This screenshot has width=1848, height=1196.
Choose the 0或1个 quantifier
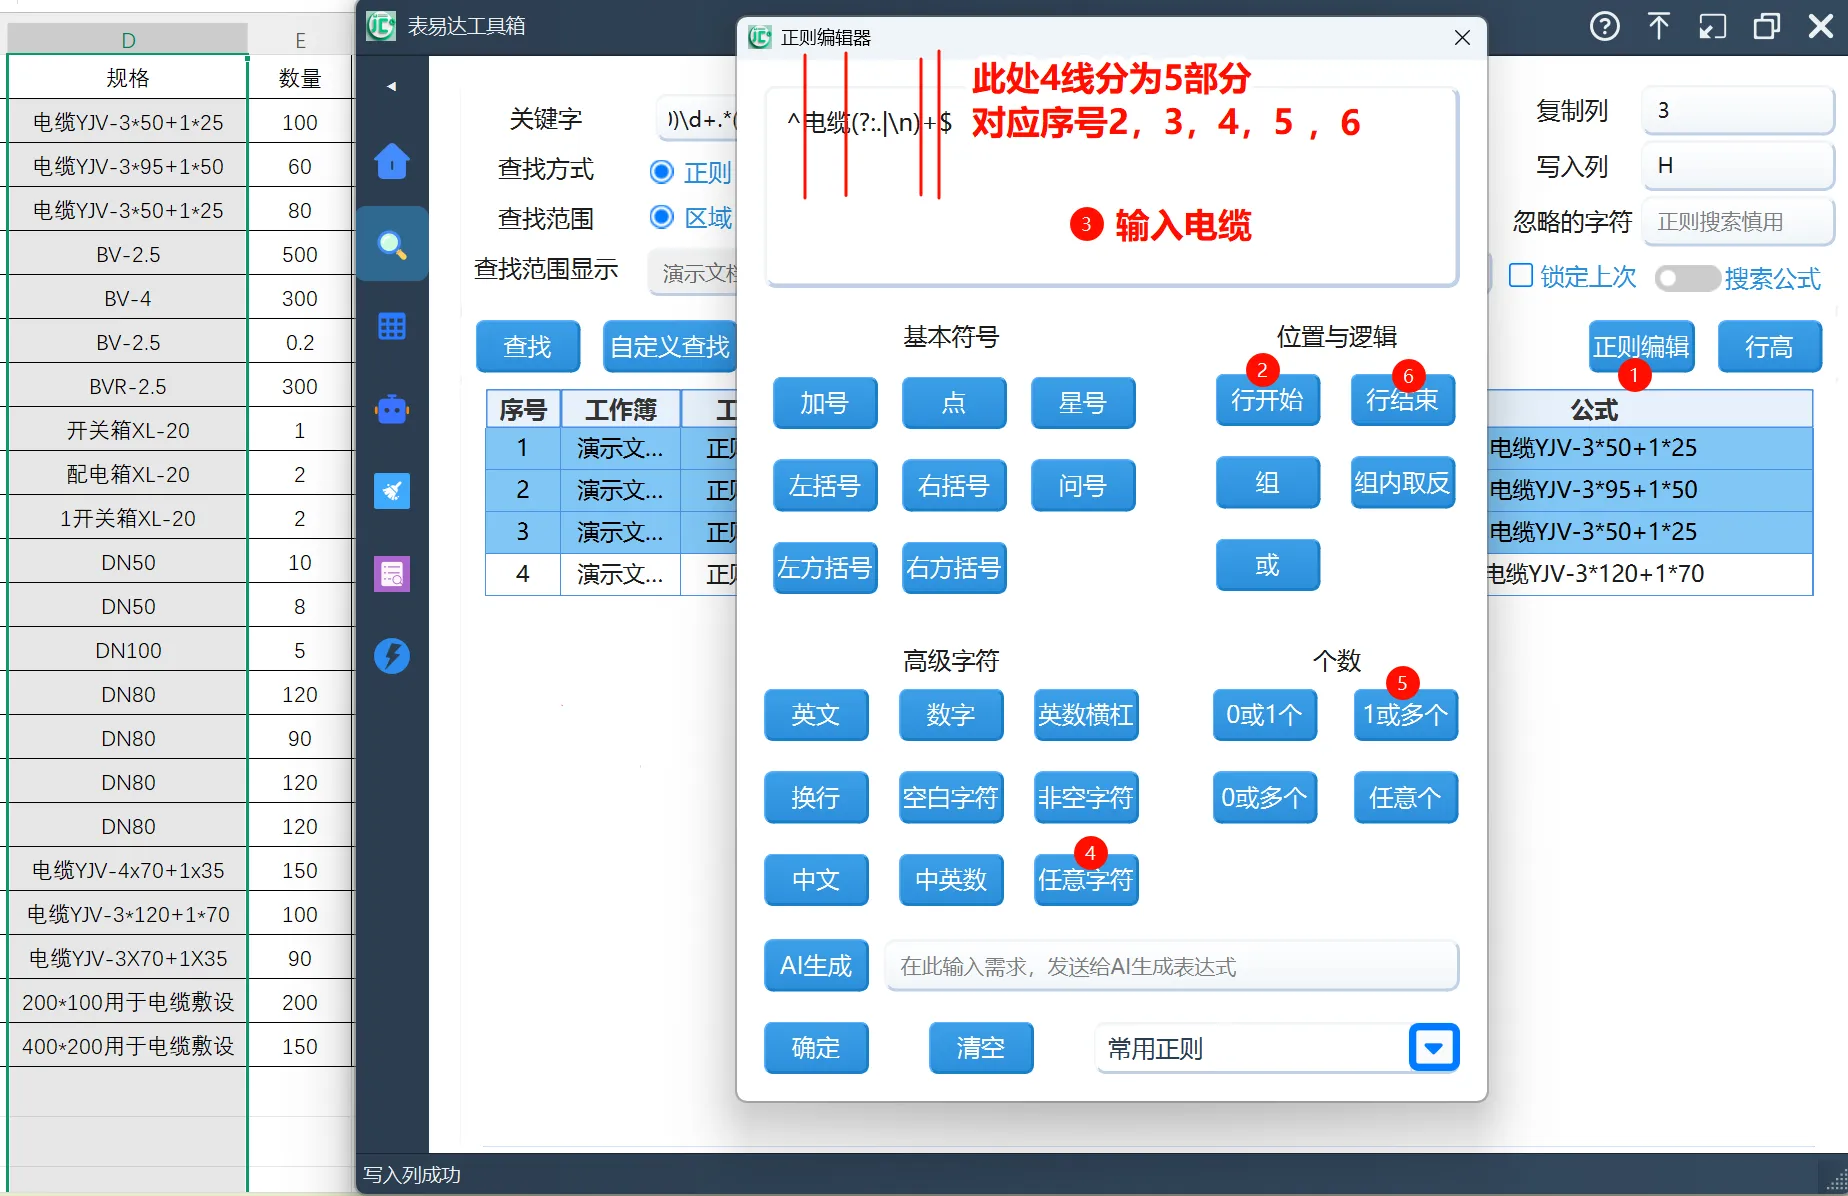(1265, 715)
